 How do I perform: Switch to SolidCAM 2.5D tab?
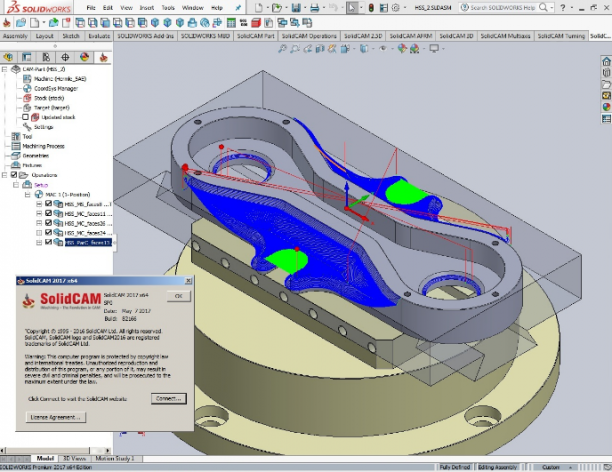tap(363, 36)
